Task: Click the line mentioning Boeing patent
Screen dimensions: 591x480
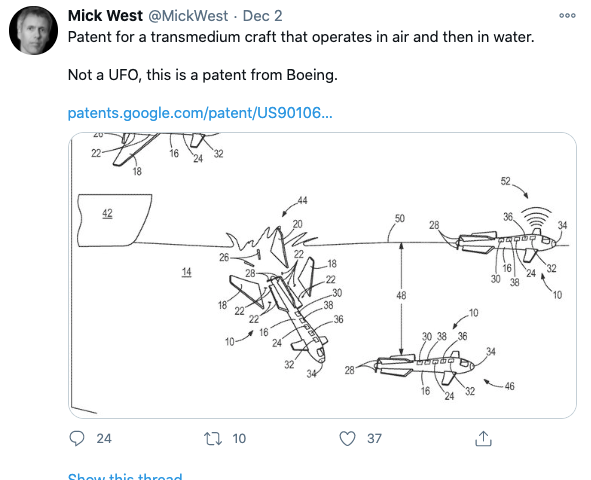Action: [202, 75]
